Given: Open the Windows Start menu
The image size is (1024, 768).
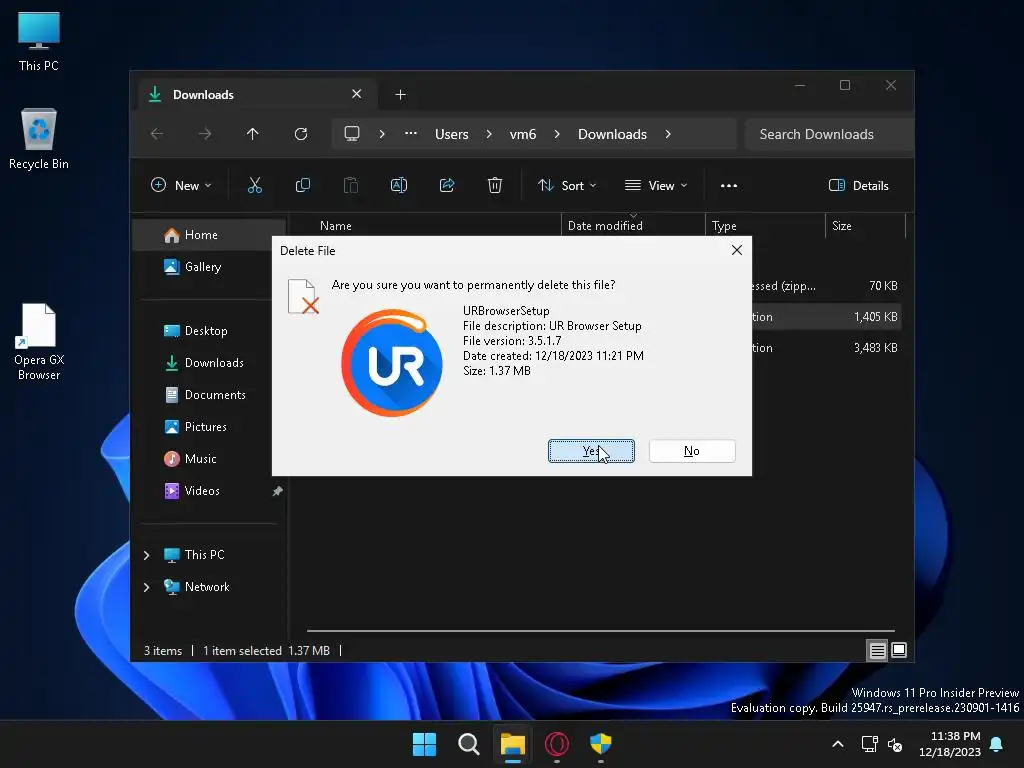Looking at the screenshot, I should point(424,744).
